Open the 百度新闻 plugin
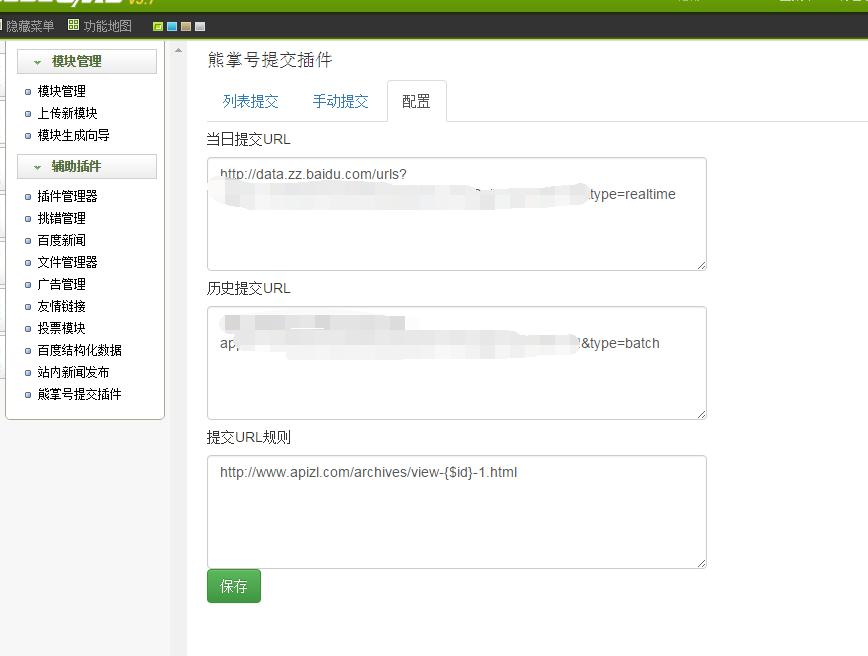The width and height of the screenshot is (868, 656). pos(60,239)
